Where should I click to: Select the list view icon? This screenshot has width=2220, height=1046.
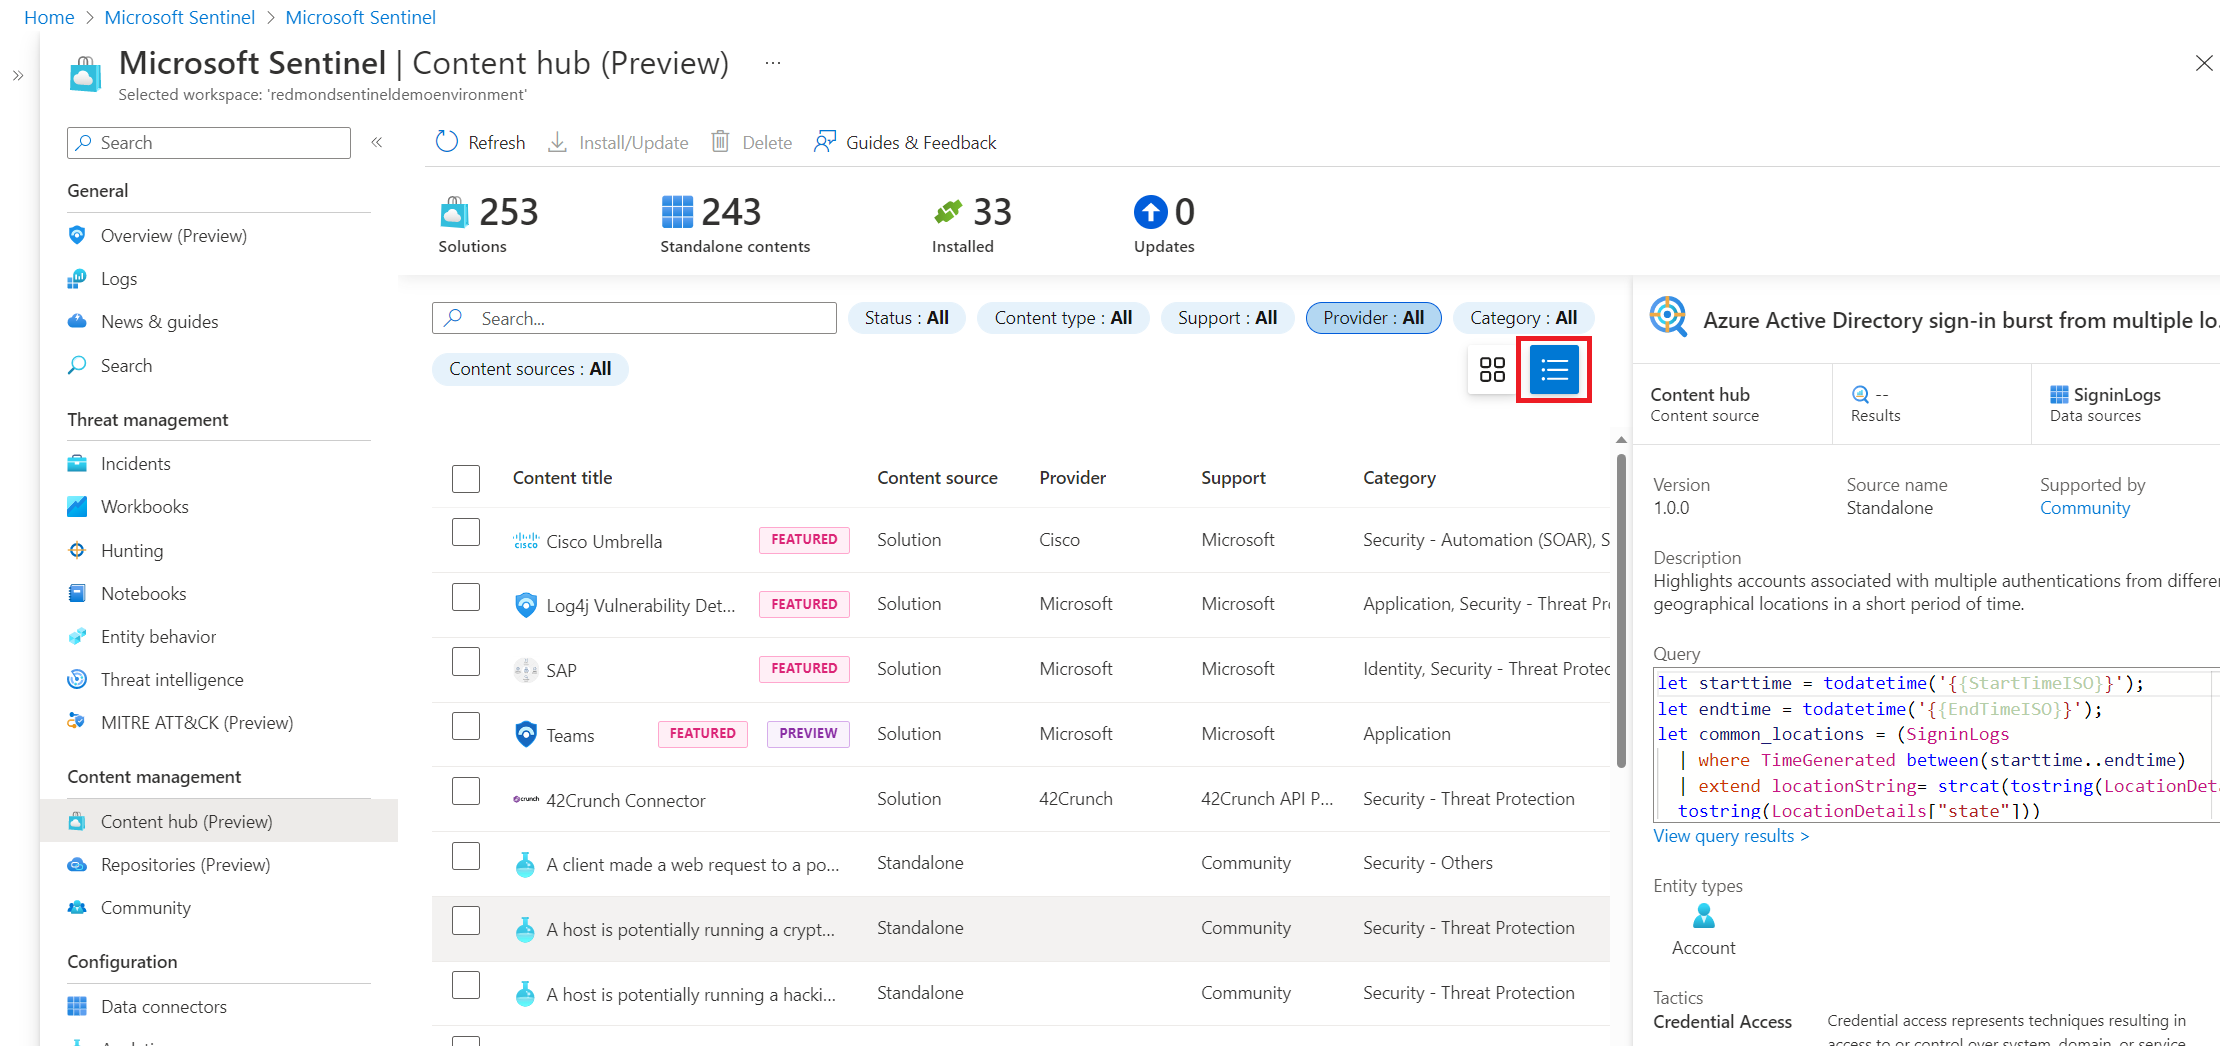[x=1554, y=370]
